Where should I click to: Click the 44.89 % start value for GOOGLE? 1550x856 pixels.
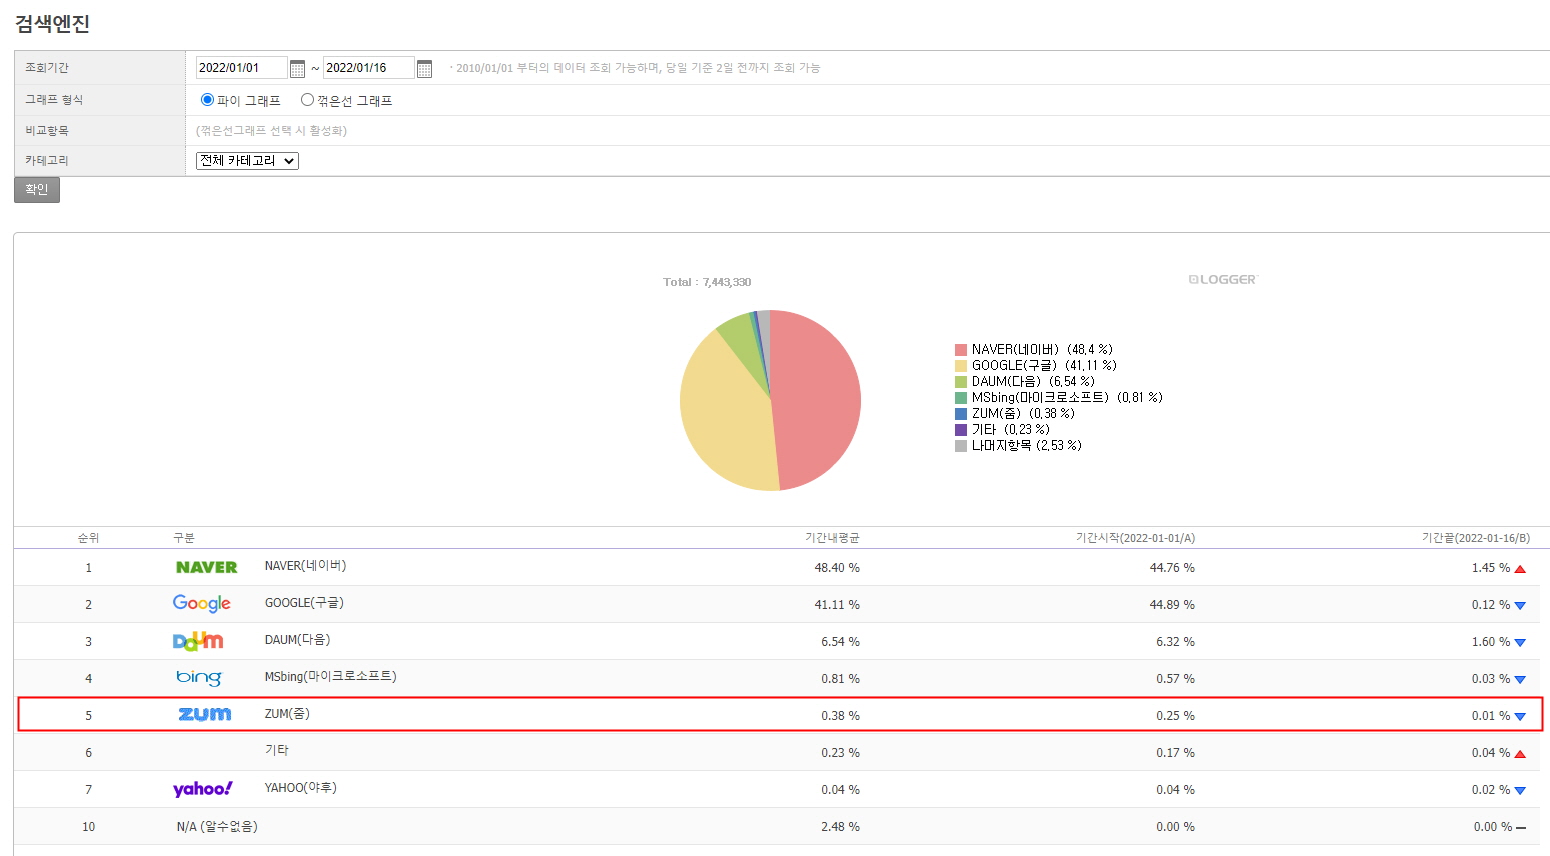tap(1172, 605)
